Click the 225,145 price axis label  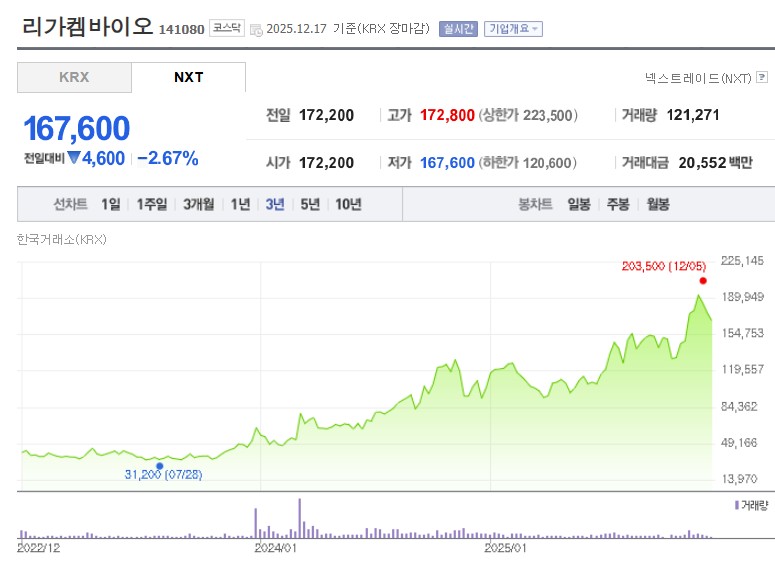click(x=742, y=261)
